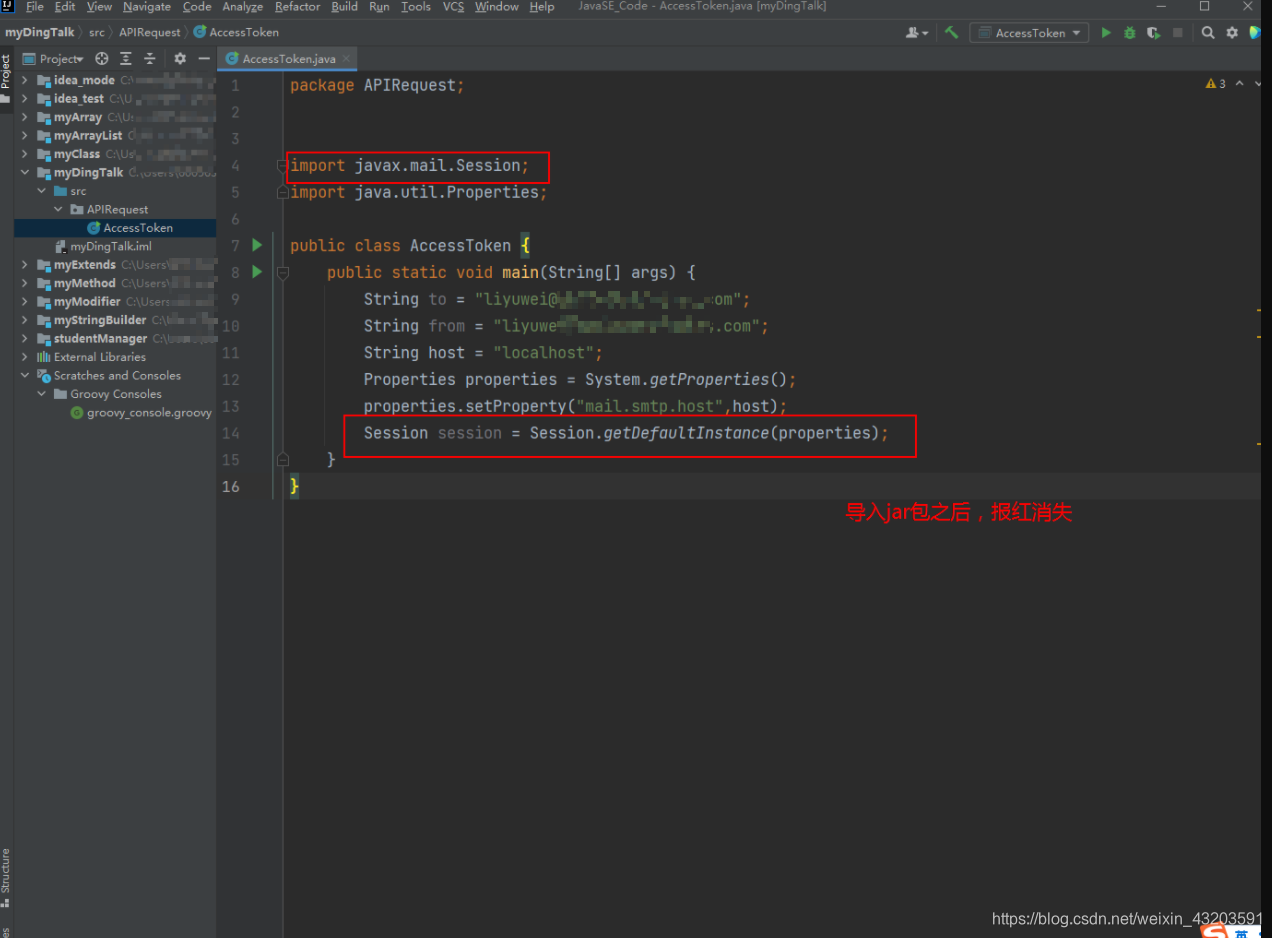The image size is (1272, 938).
Task: Expand the myMethod module
Action: [x=25, y=283]
